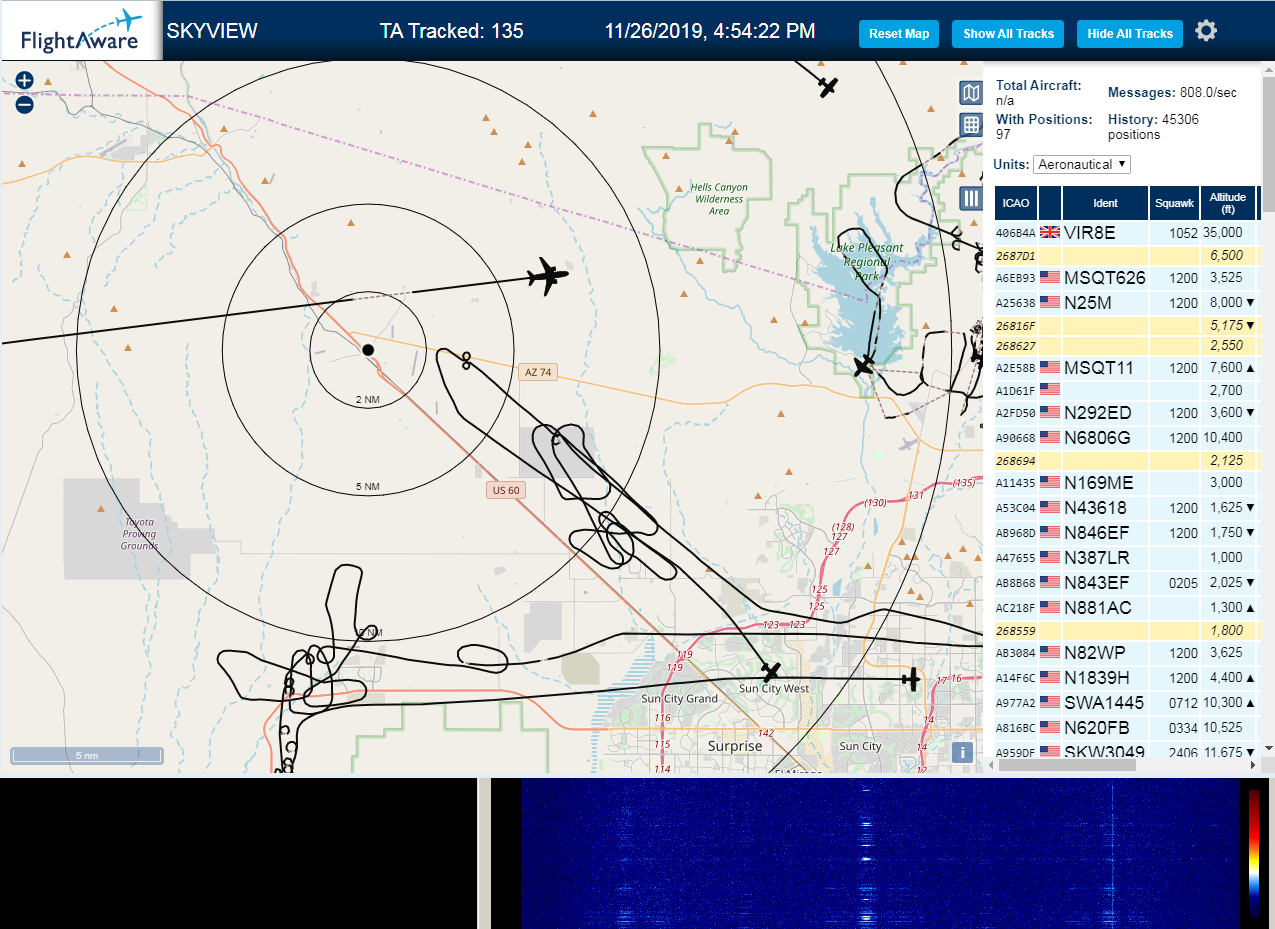
Task: Select the N292ED ident
Action: pos(1098,413)
